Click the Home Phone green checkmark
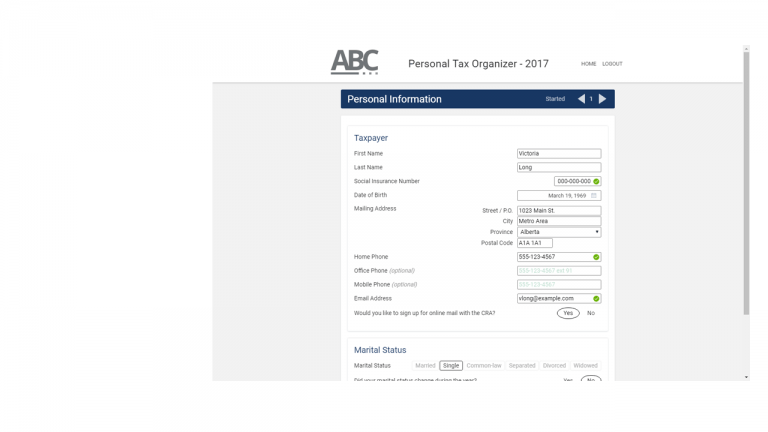Image resolution: width=768 pixels, height=432 pixels. pyautogui.click(x=596, y=257)
